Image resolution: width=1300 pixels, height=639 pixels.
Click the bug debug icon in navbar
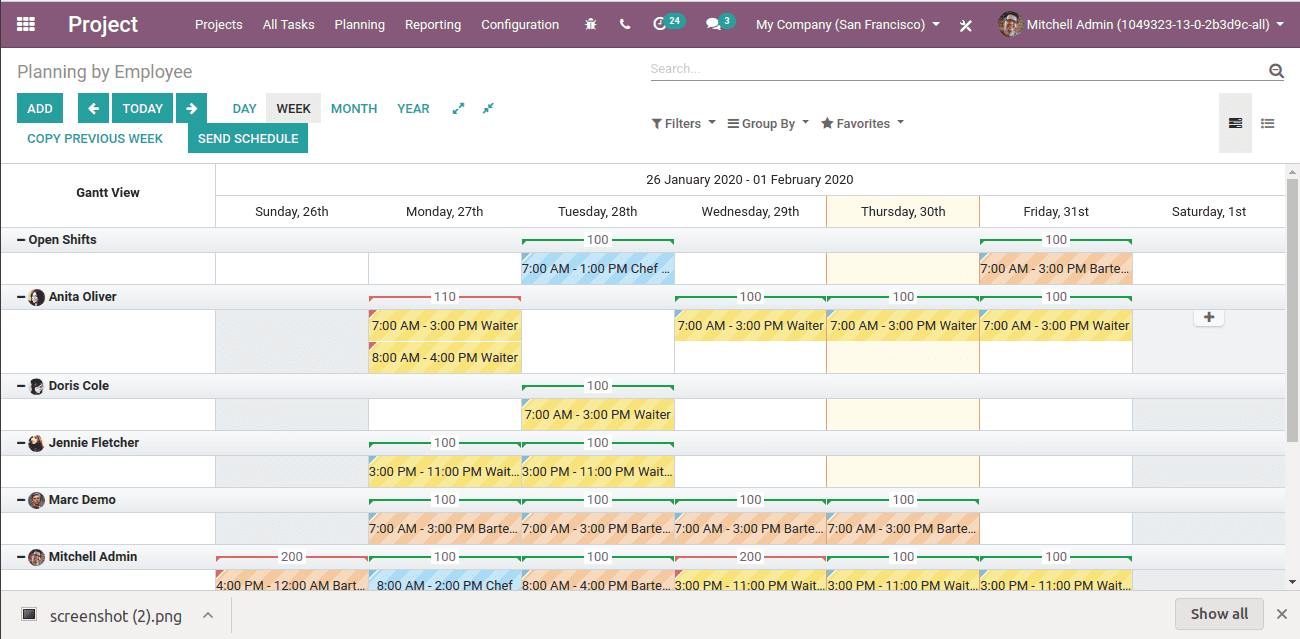point(591,24)
